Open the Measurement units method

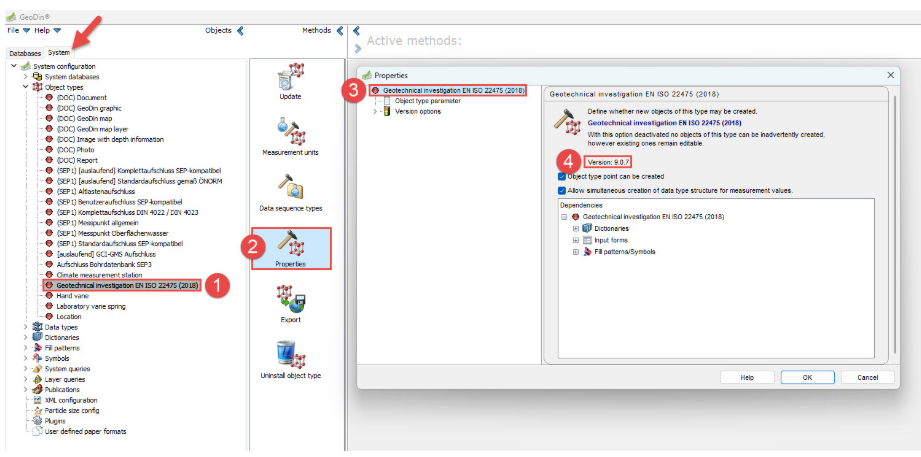[x=290, y=132]
